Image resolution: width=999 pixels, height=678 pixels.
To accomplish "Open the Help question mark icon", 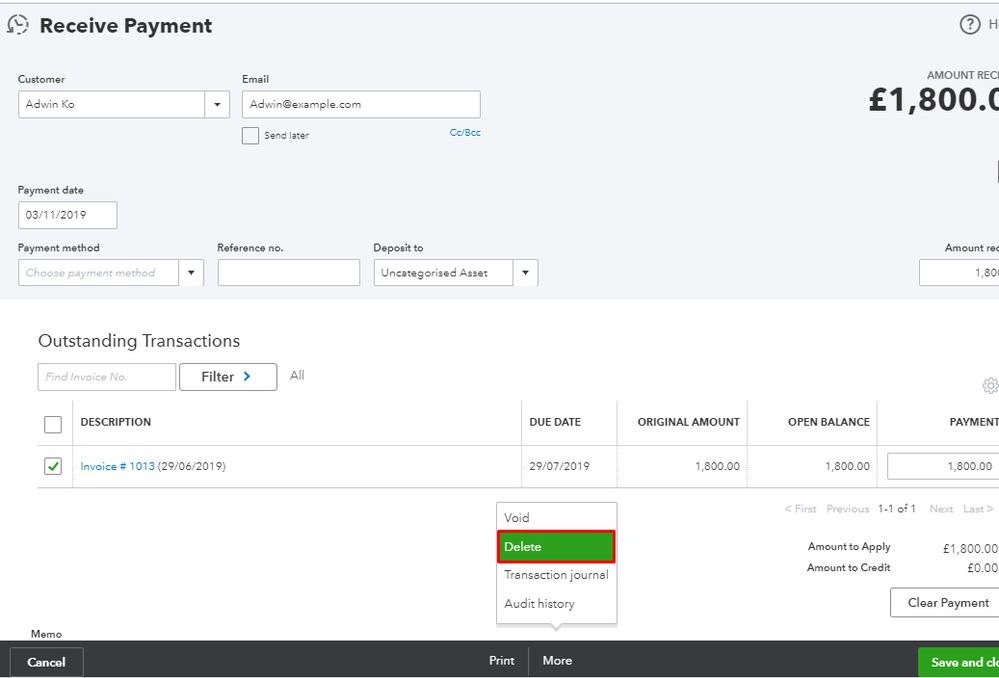I will pos(969,25).
